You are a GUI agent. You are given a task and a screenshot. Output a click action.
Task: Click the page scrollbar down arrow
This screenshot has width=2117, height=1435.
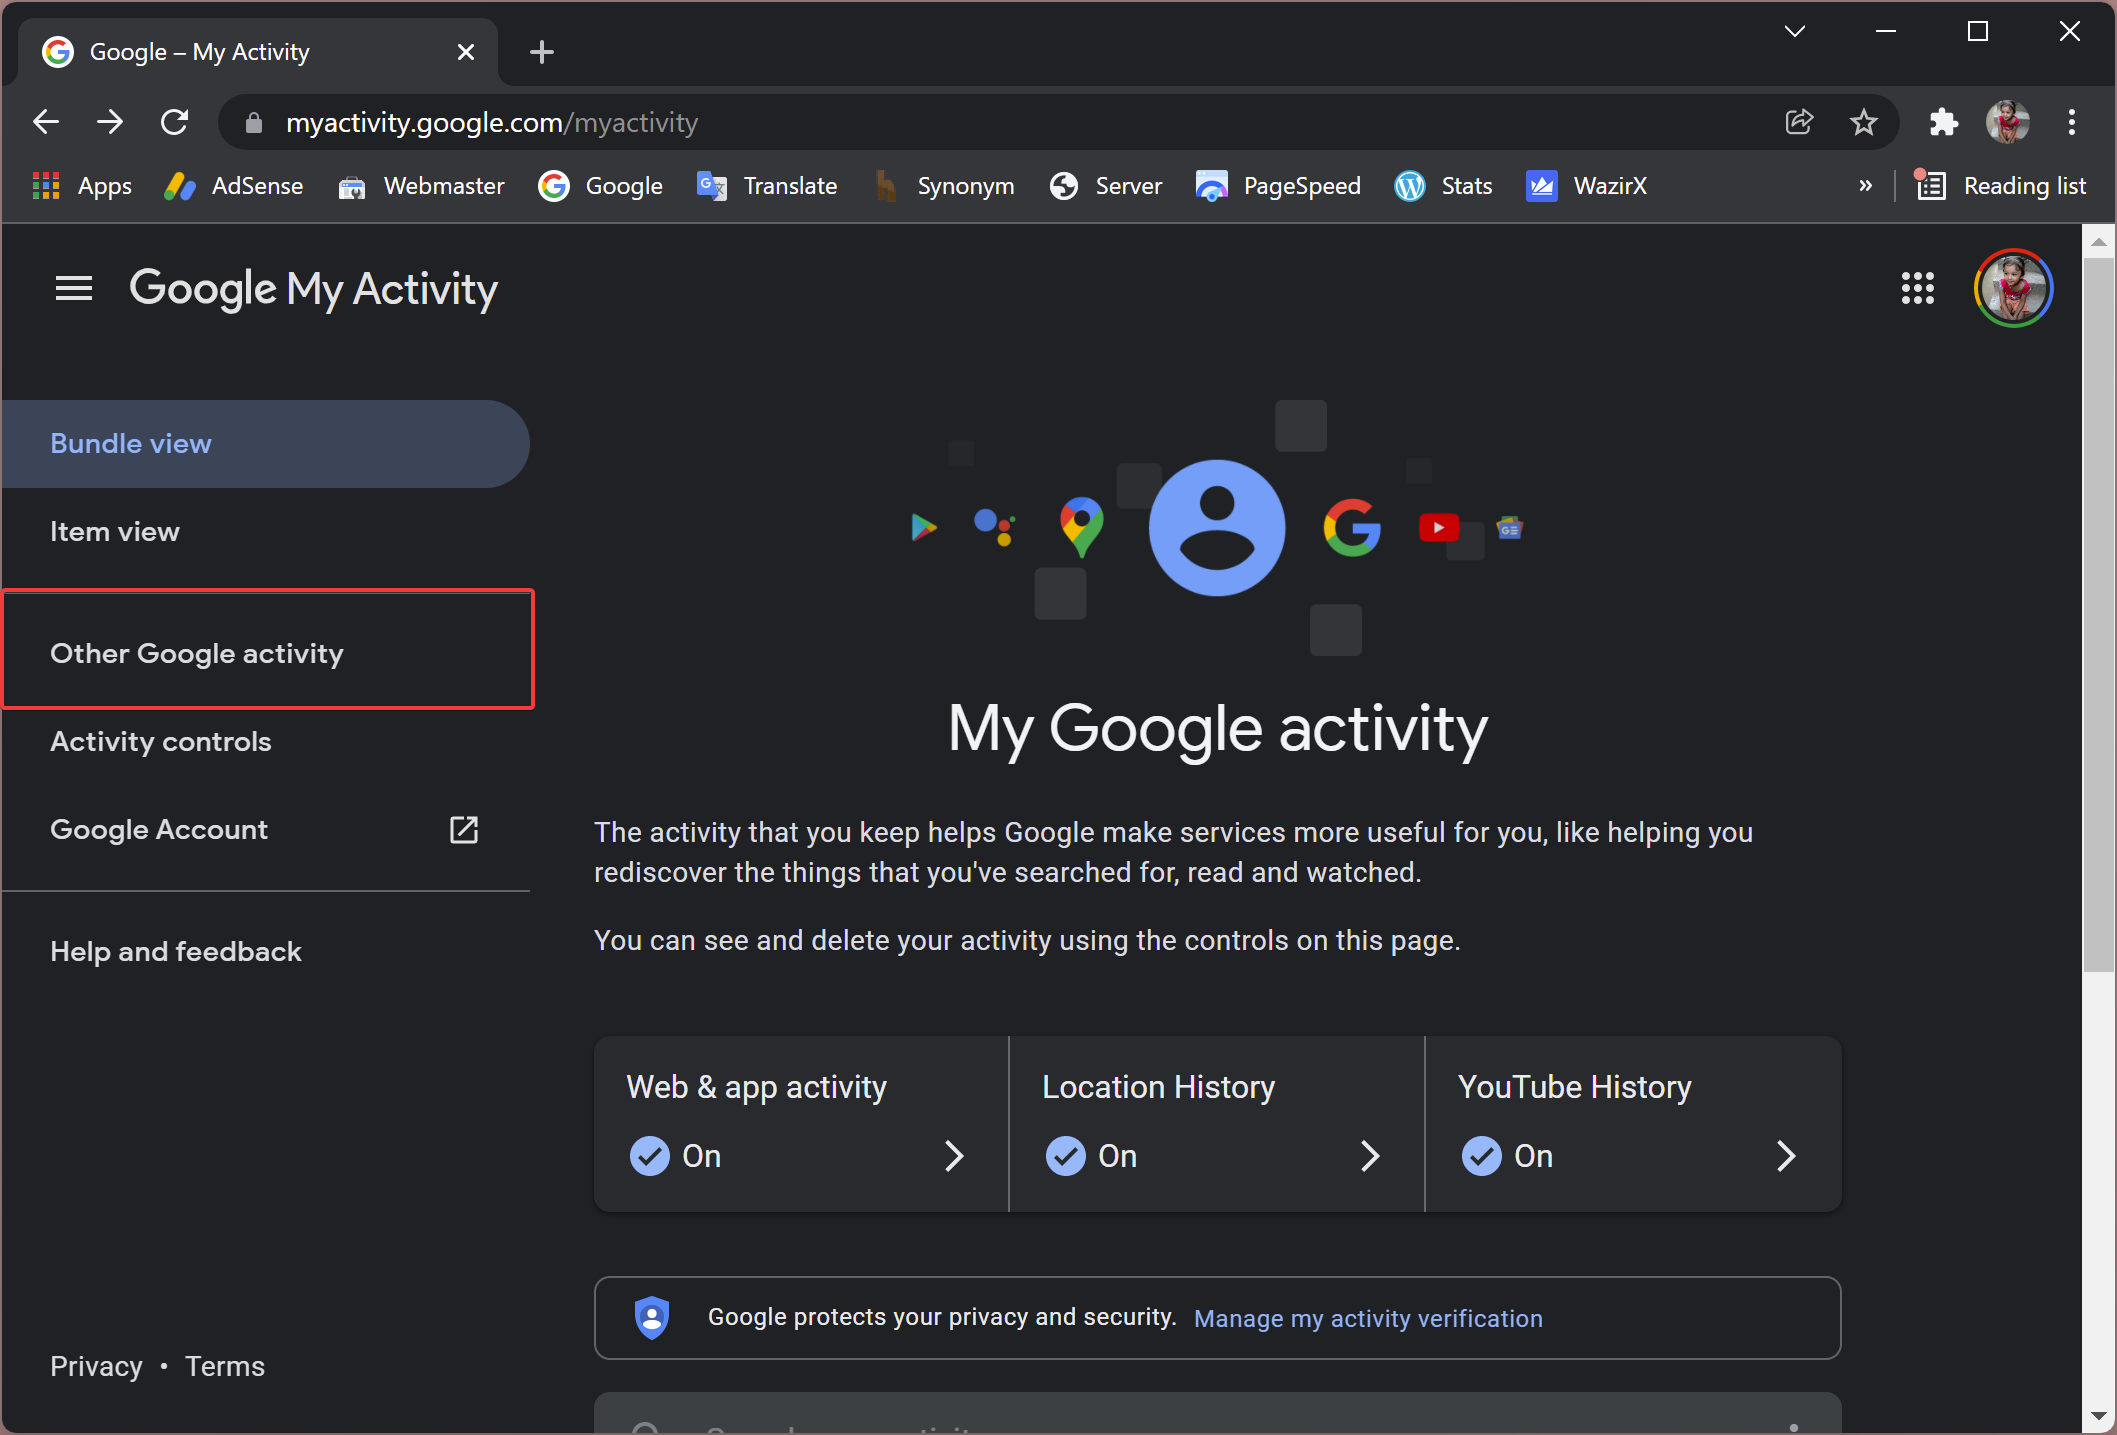click(2098, 1417)
